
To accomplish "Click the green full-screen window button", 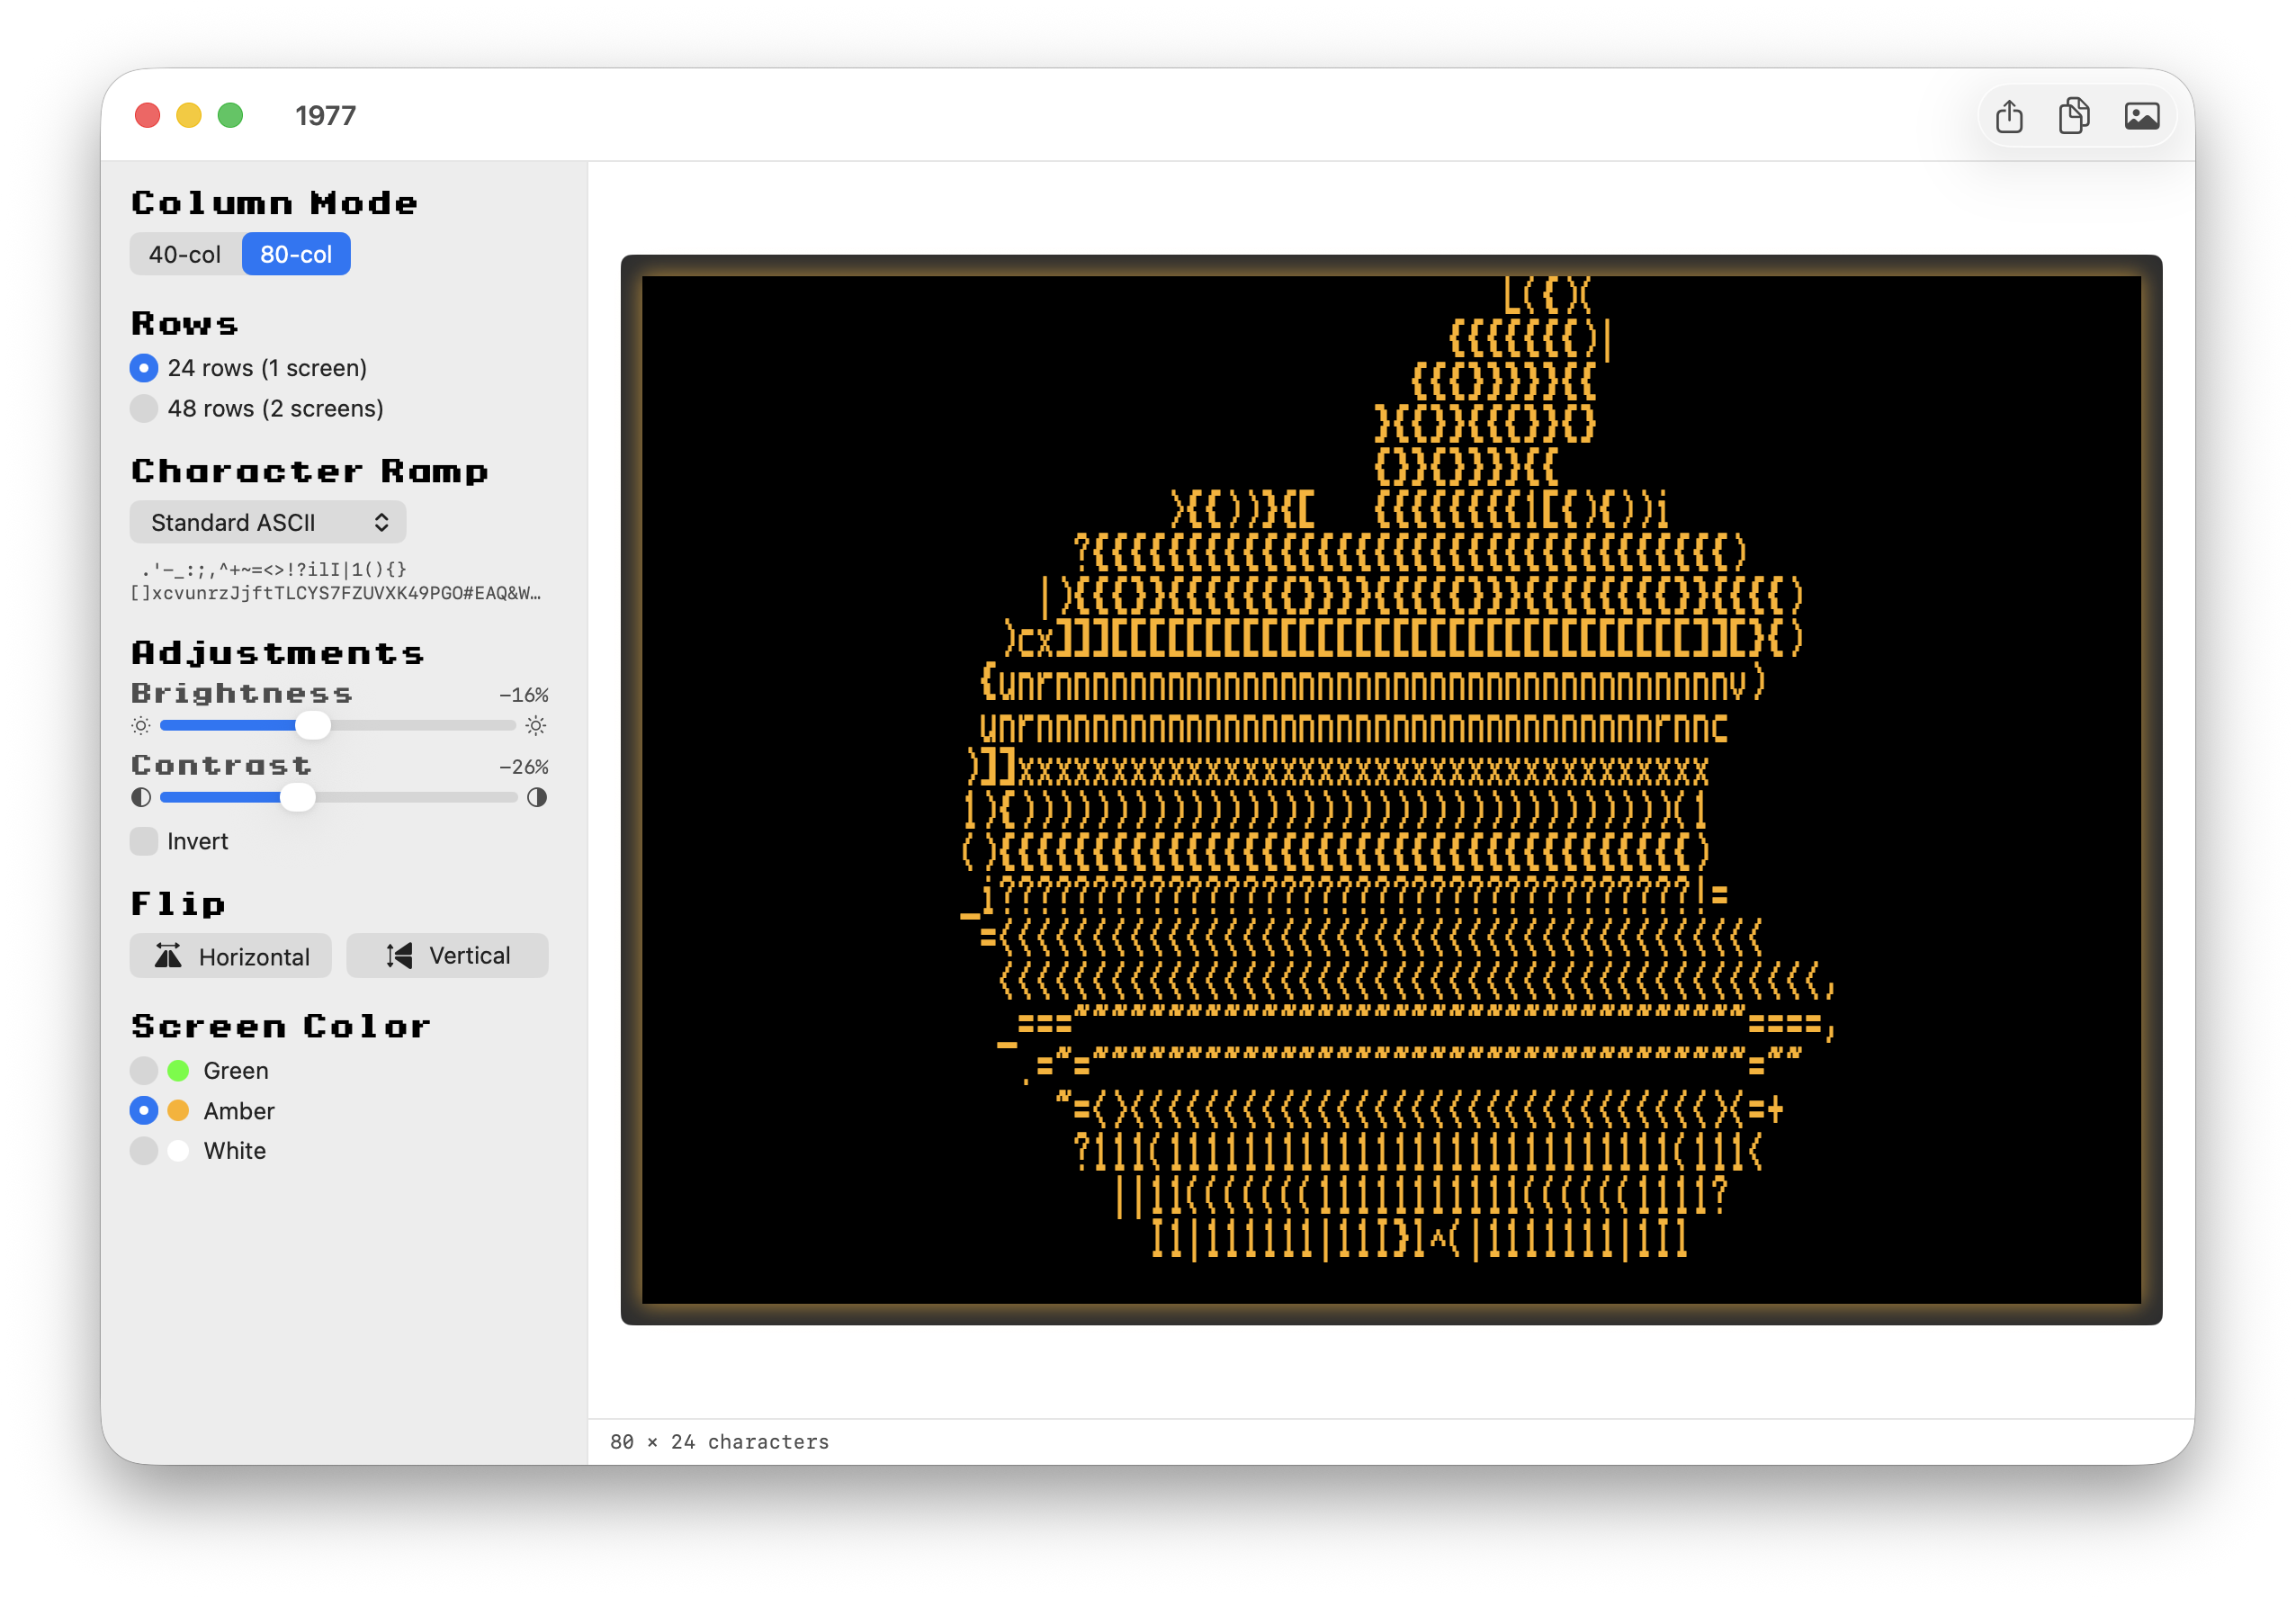I will pos(231,116).
